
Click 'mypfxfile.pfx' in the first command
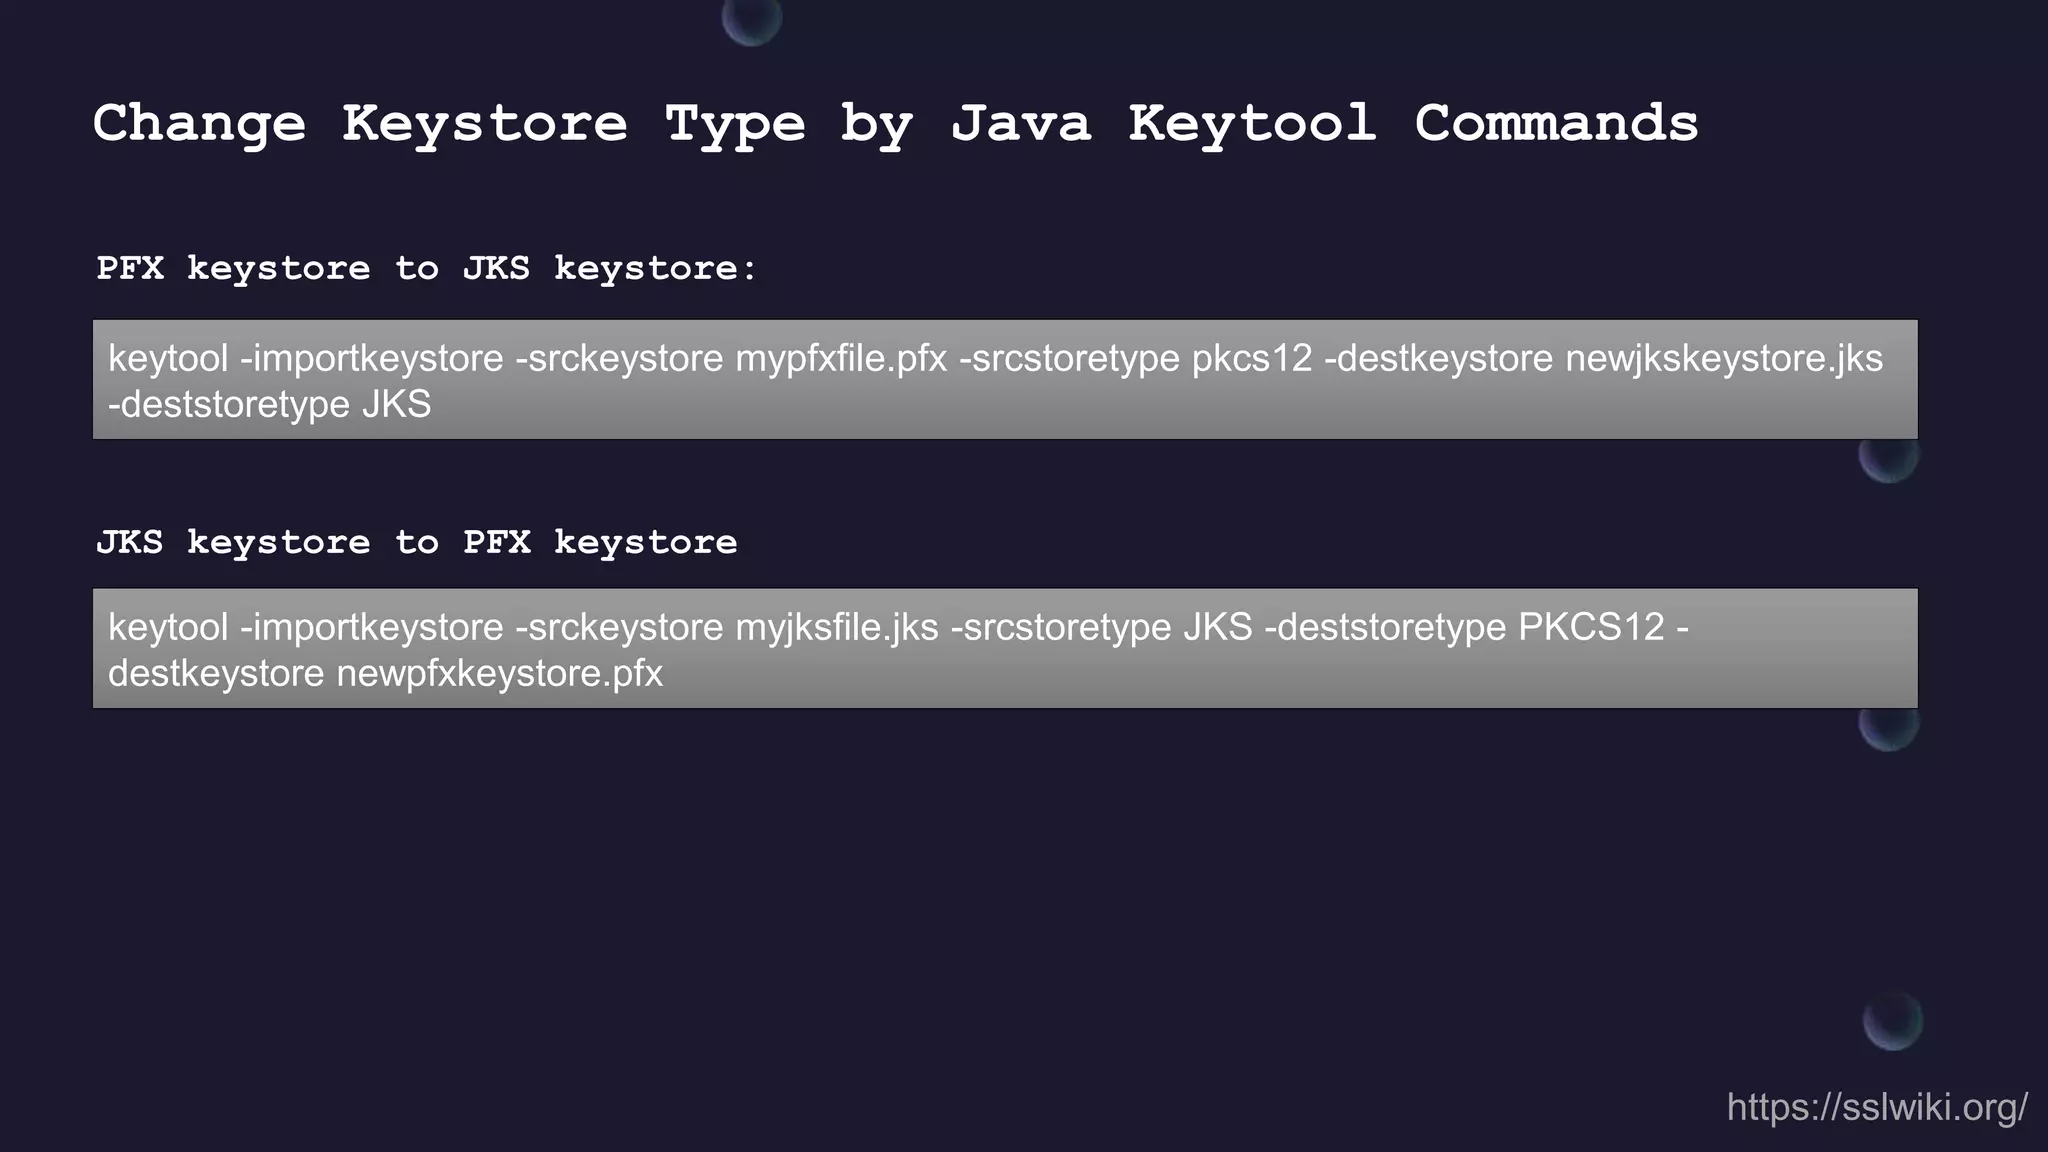[x=841, y=358]
